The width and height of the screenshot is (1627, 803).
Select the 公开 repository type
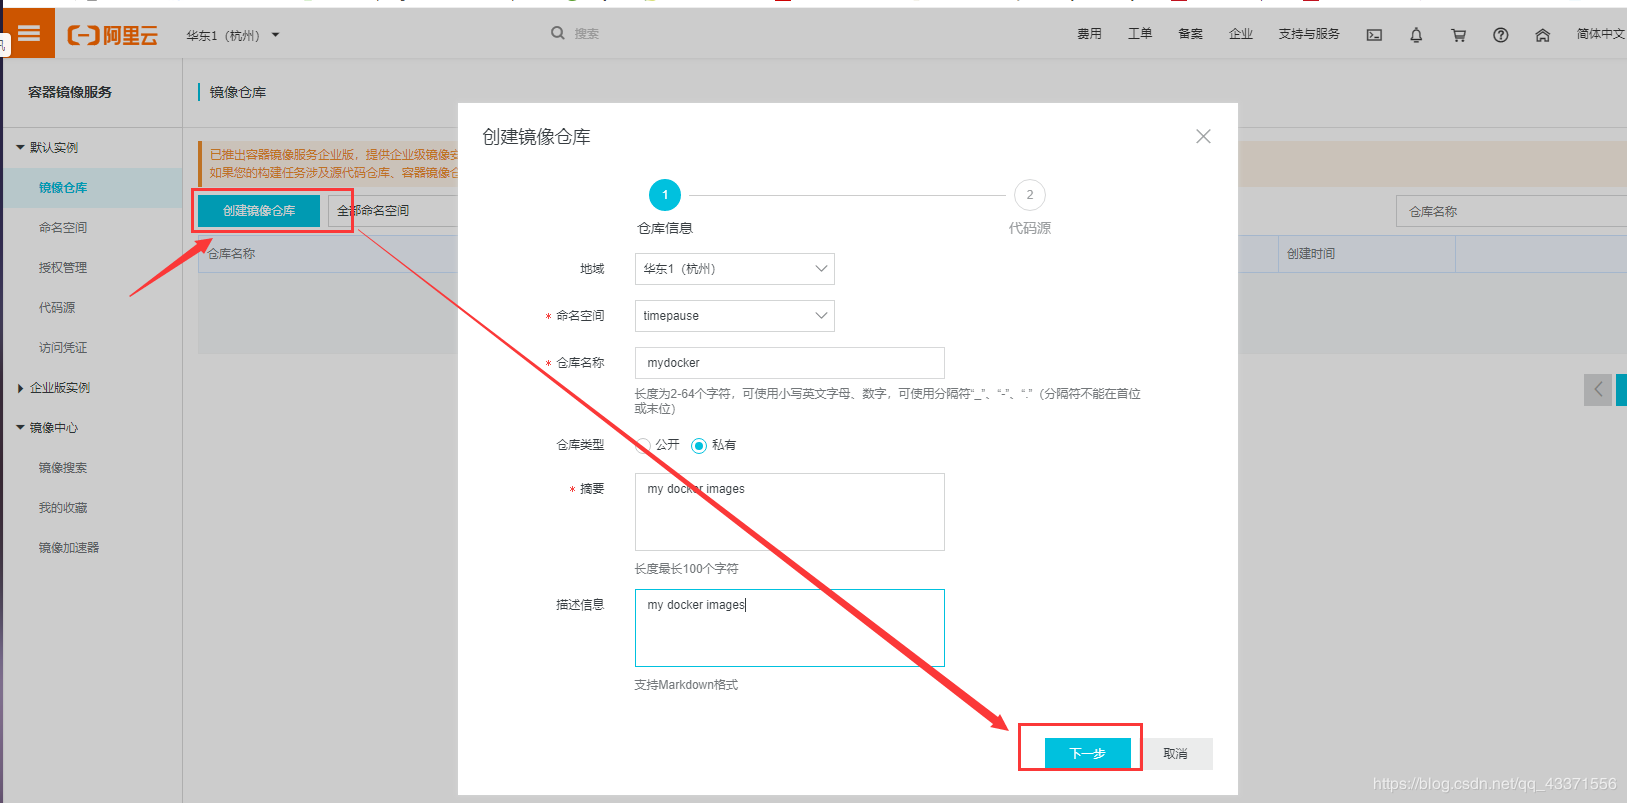tap(643, 445)
